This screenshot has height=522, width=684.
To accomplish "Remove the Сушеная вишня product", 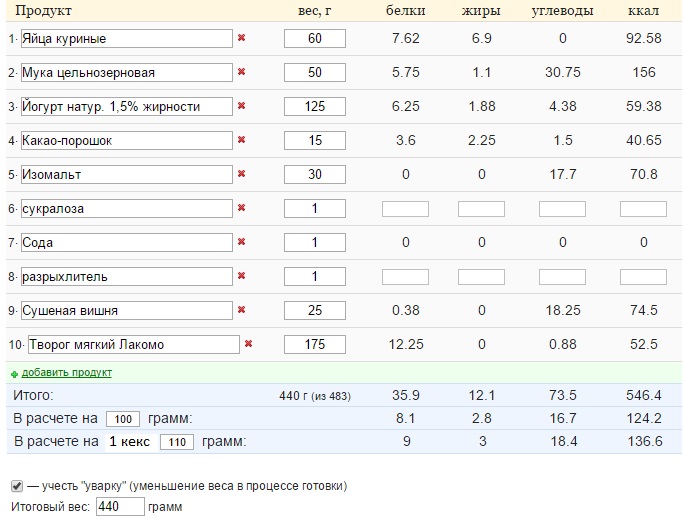I will (241, 311).
